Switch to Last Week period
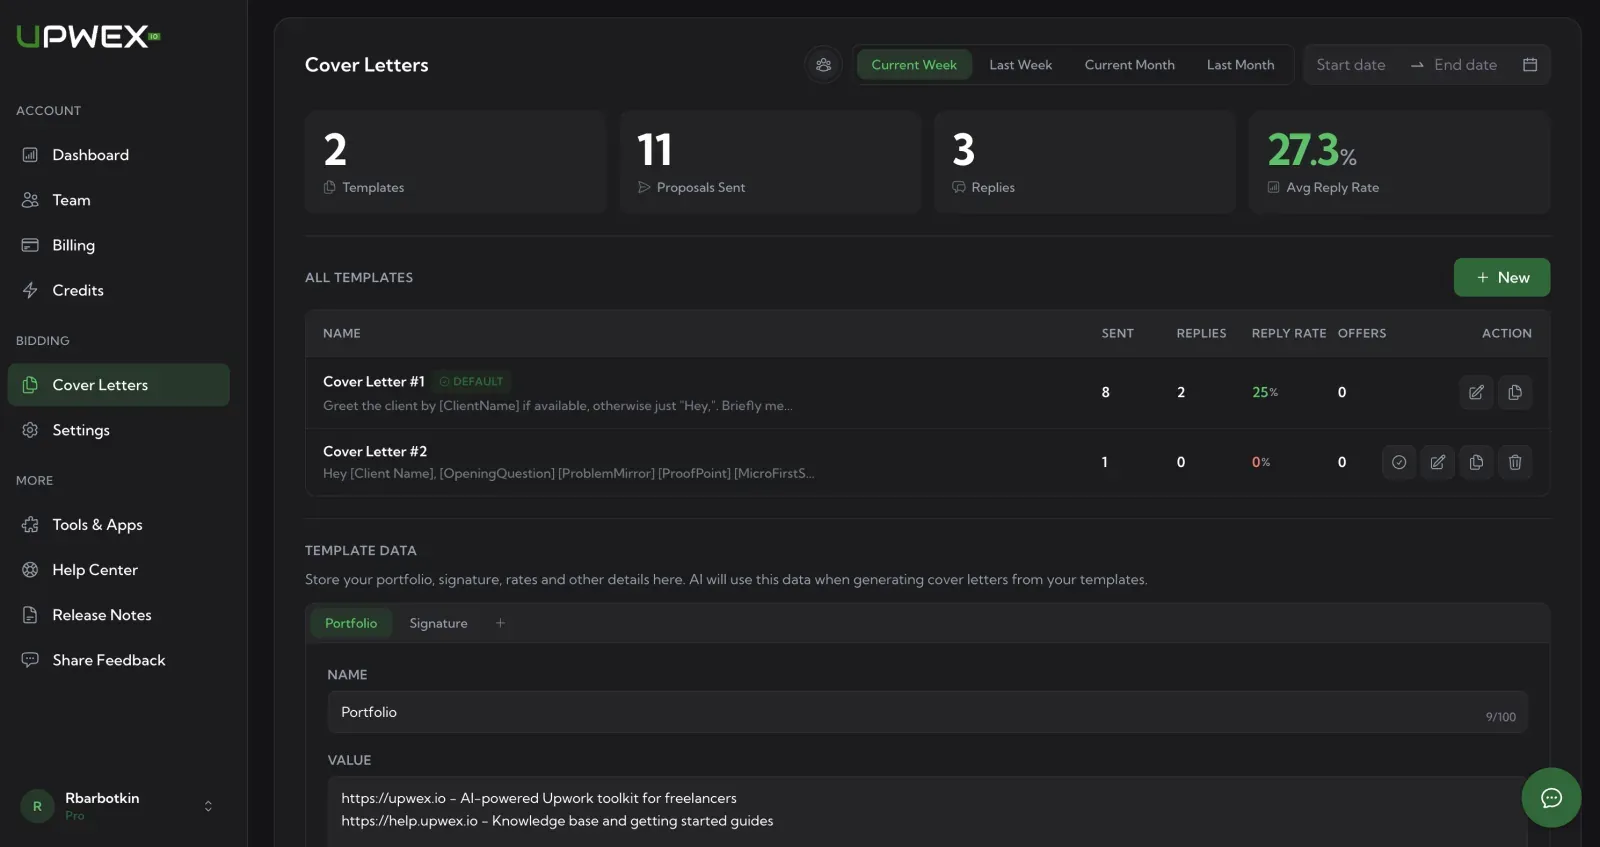This screenshot has height=847, width=1600. pyautogui.click(x=1021, y=65)
